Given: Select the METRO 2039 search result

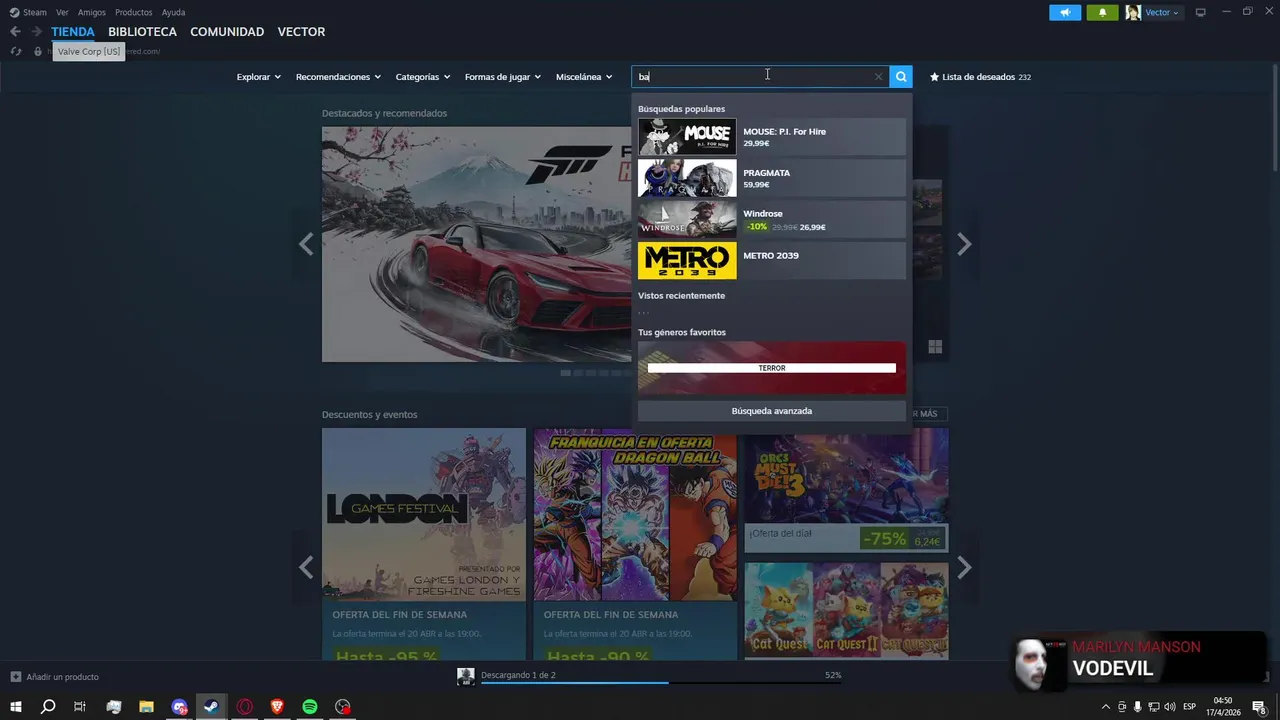Looking at the screenshot, I should (772, 261).
